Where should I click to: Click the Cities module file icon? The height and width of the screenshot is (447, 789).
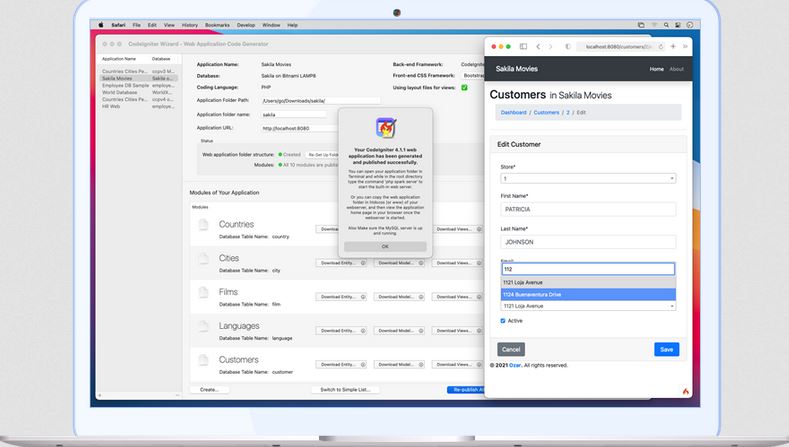click(x=203, y=259)
